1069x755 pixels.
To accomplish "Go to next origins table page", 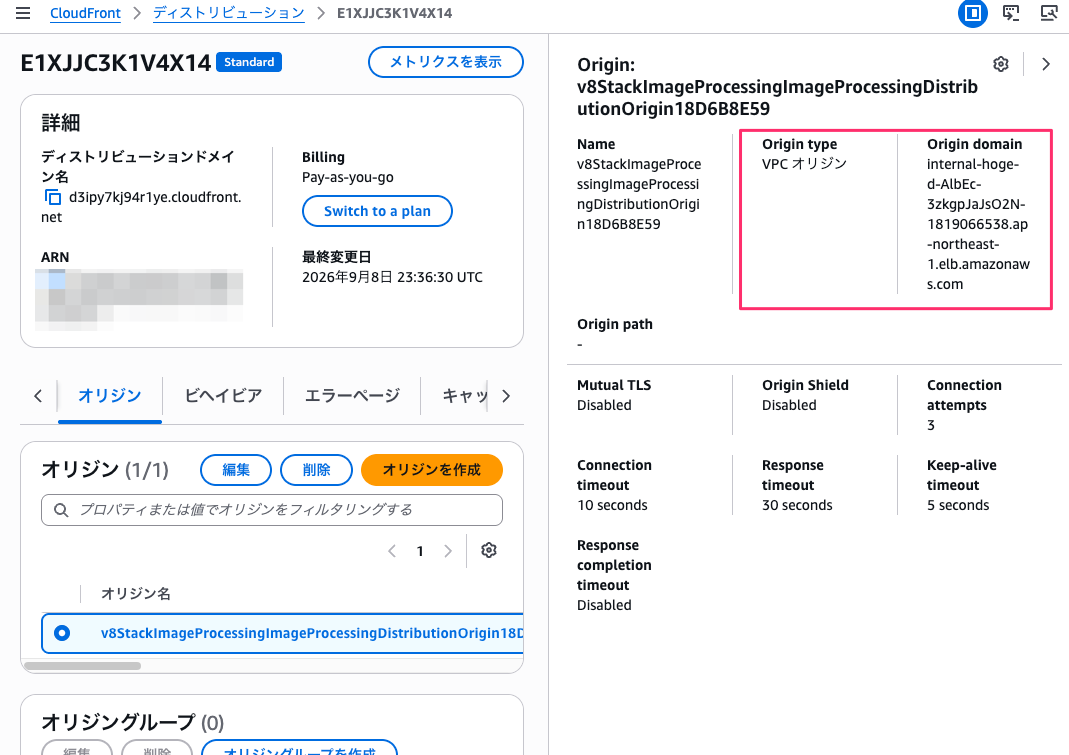I will (448, 551).
